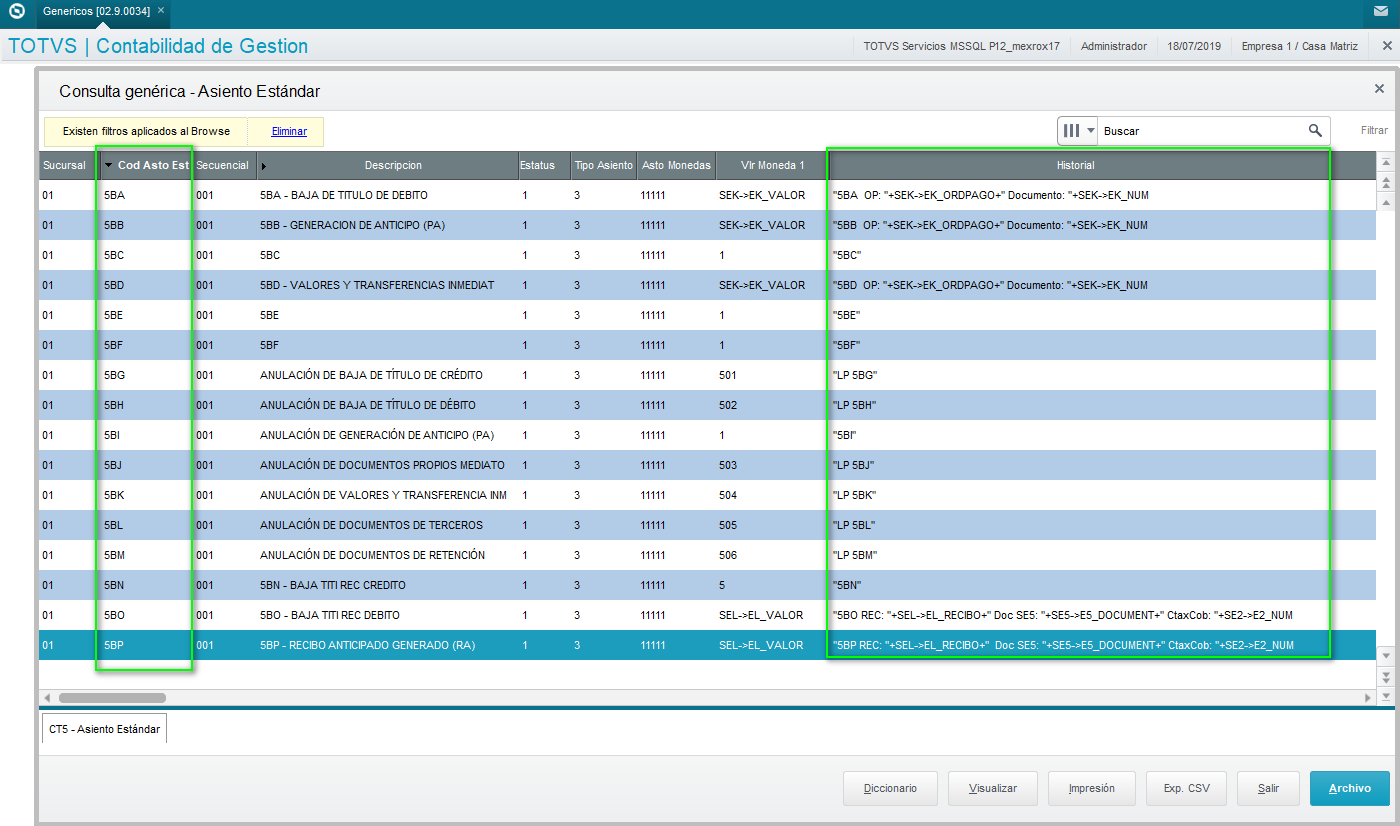
Task: Click the TOTVS logo icon in title bar
Action: click(x=16, y=11)
